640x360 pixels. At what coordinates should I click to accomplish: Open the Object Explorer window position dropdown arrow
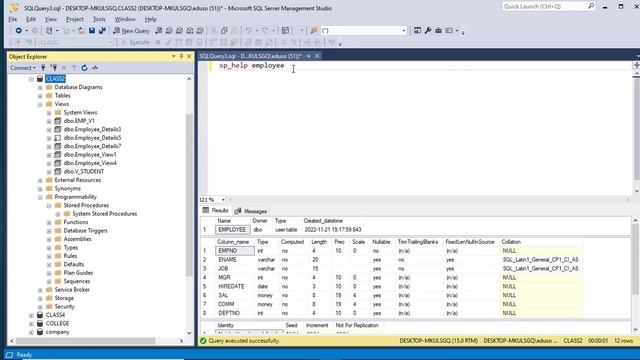tap(173, 56)
